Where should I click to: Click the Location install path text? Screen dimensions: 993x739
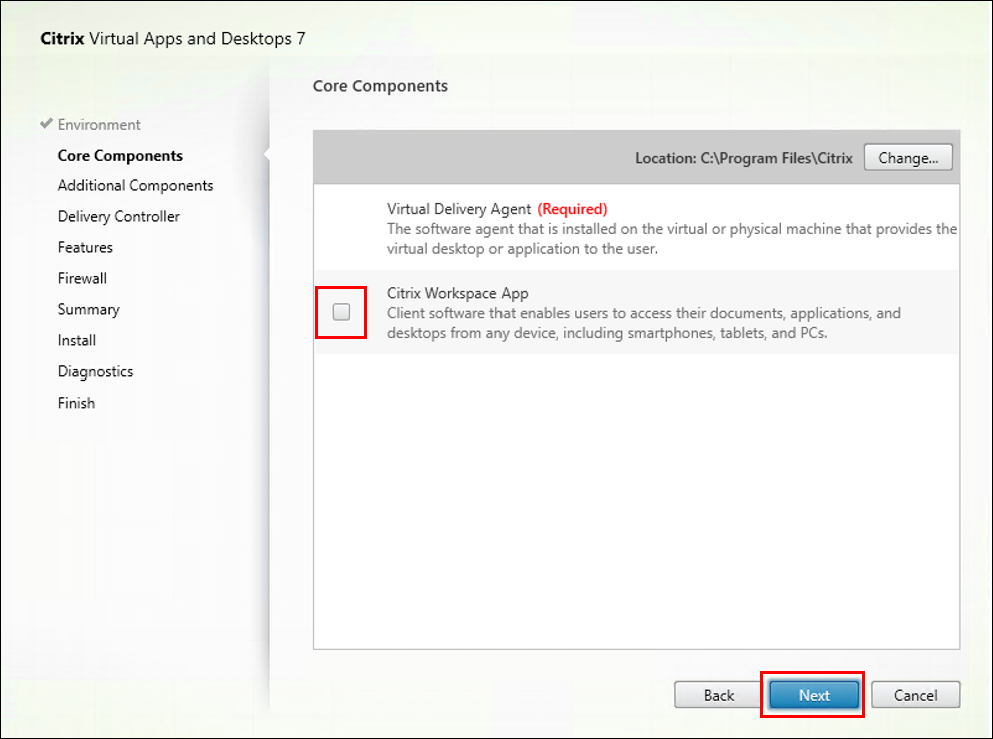click(744, 158)
